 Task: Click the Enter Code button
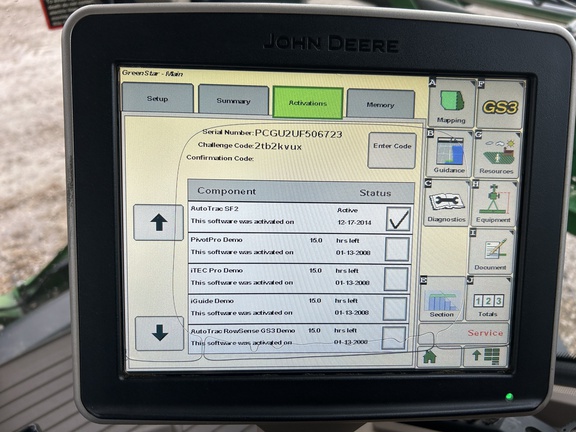tap(392, 151)
